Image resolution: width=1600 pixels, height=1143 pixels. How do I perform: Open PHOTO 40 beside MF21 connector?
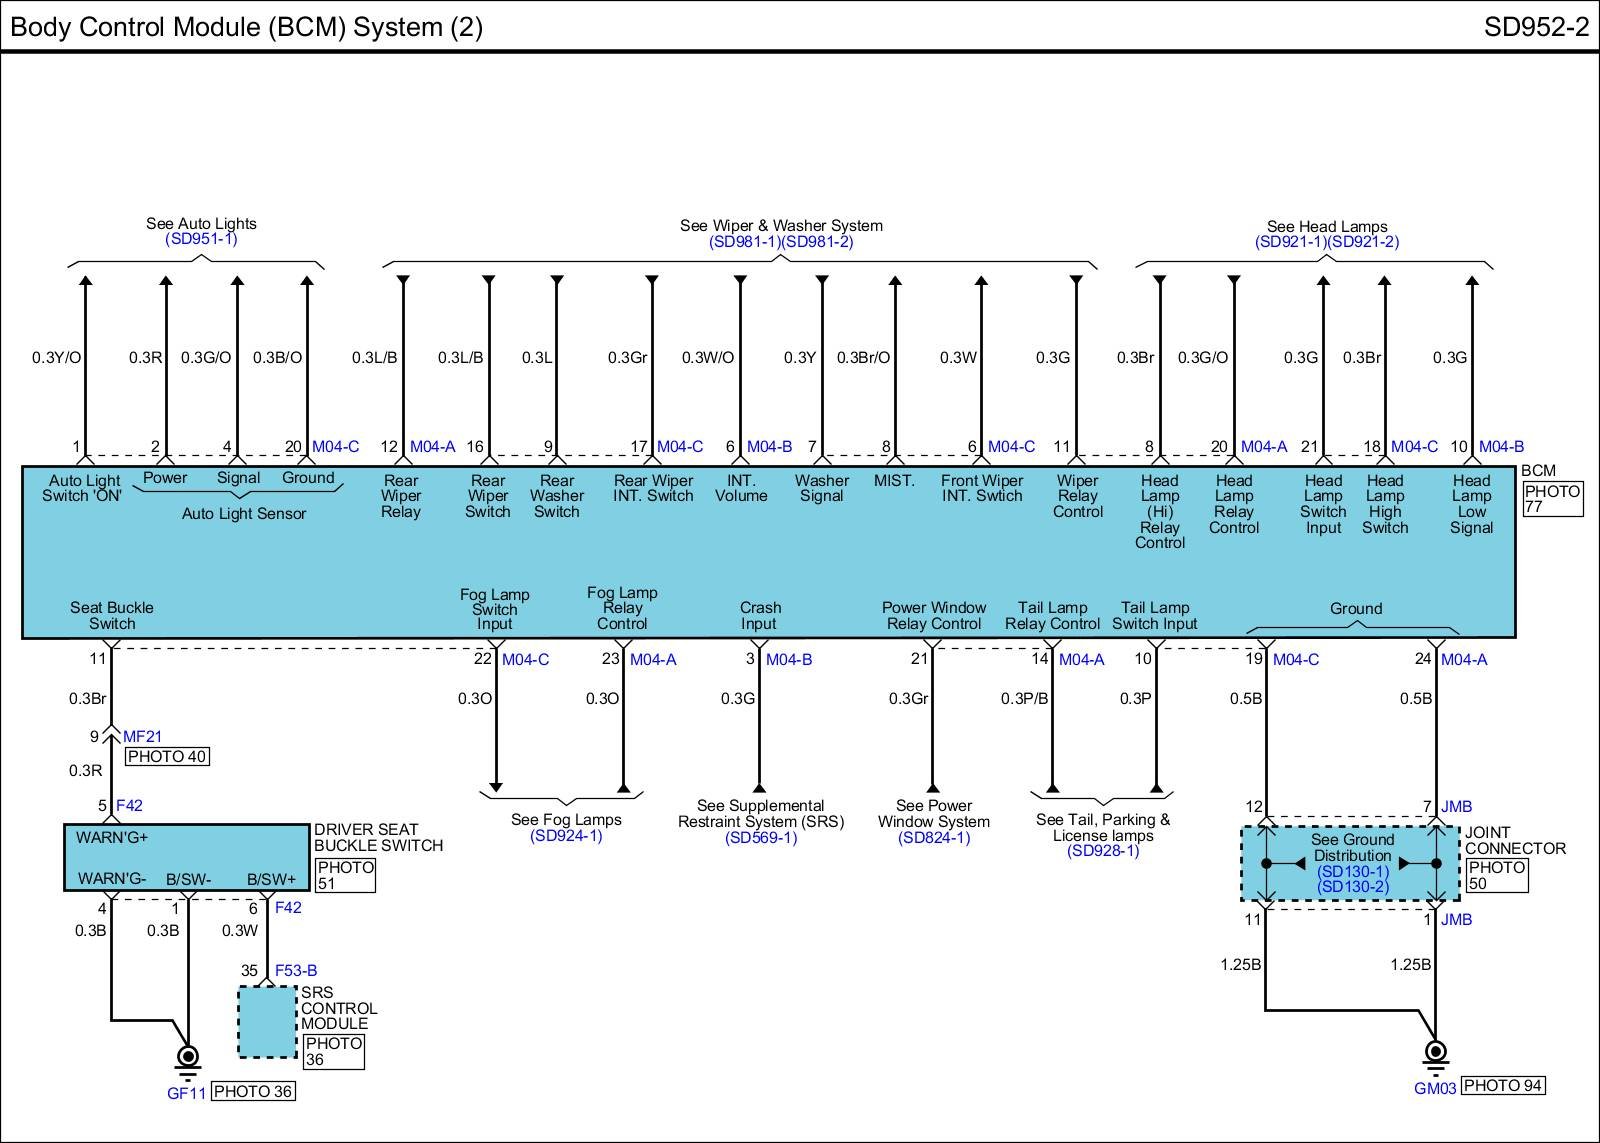tap(167, 757)
